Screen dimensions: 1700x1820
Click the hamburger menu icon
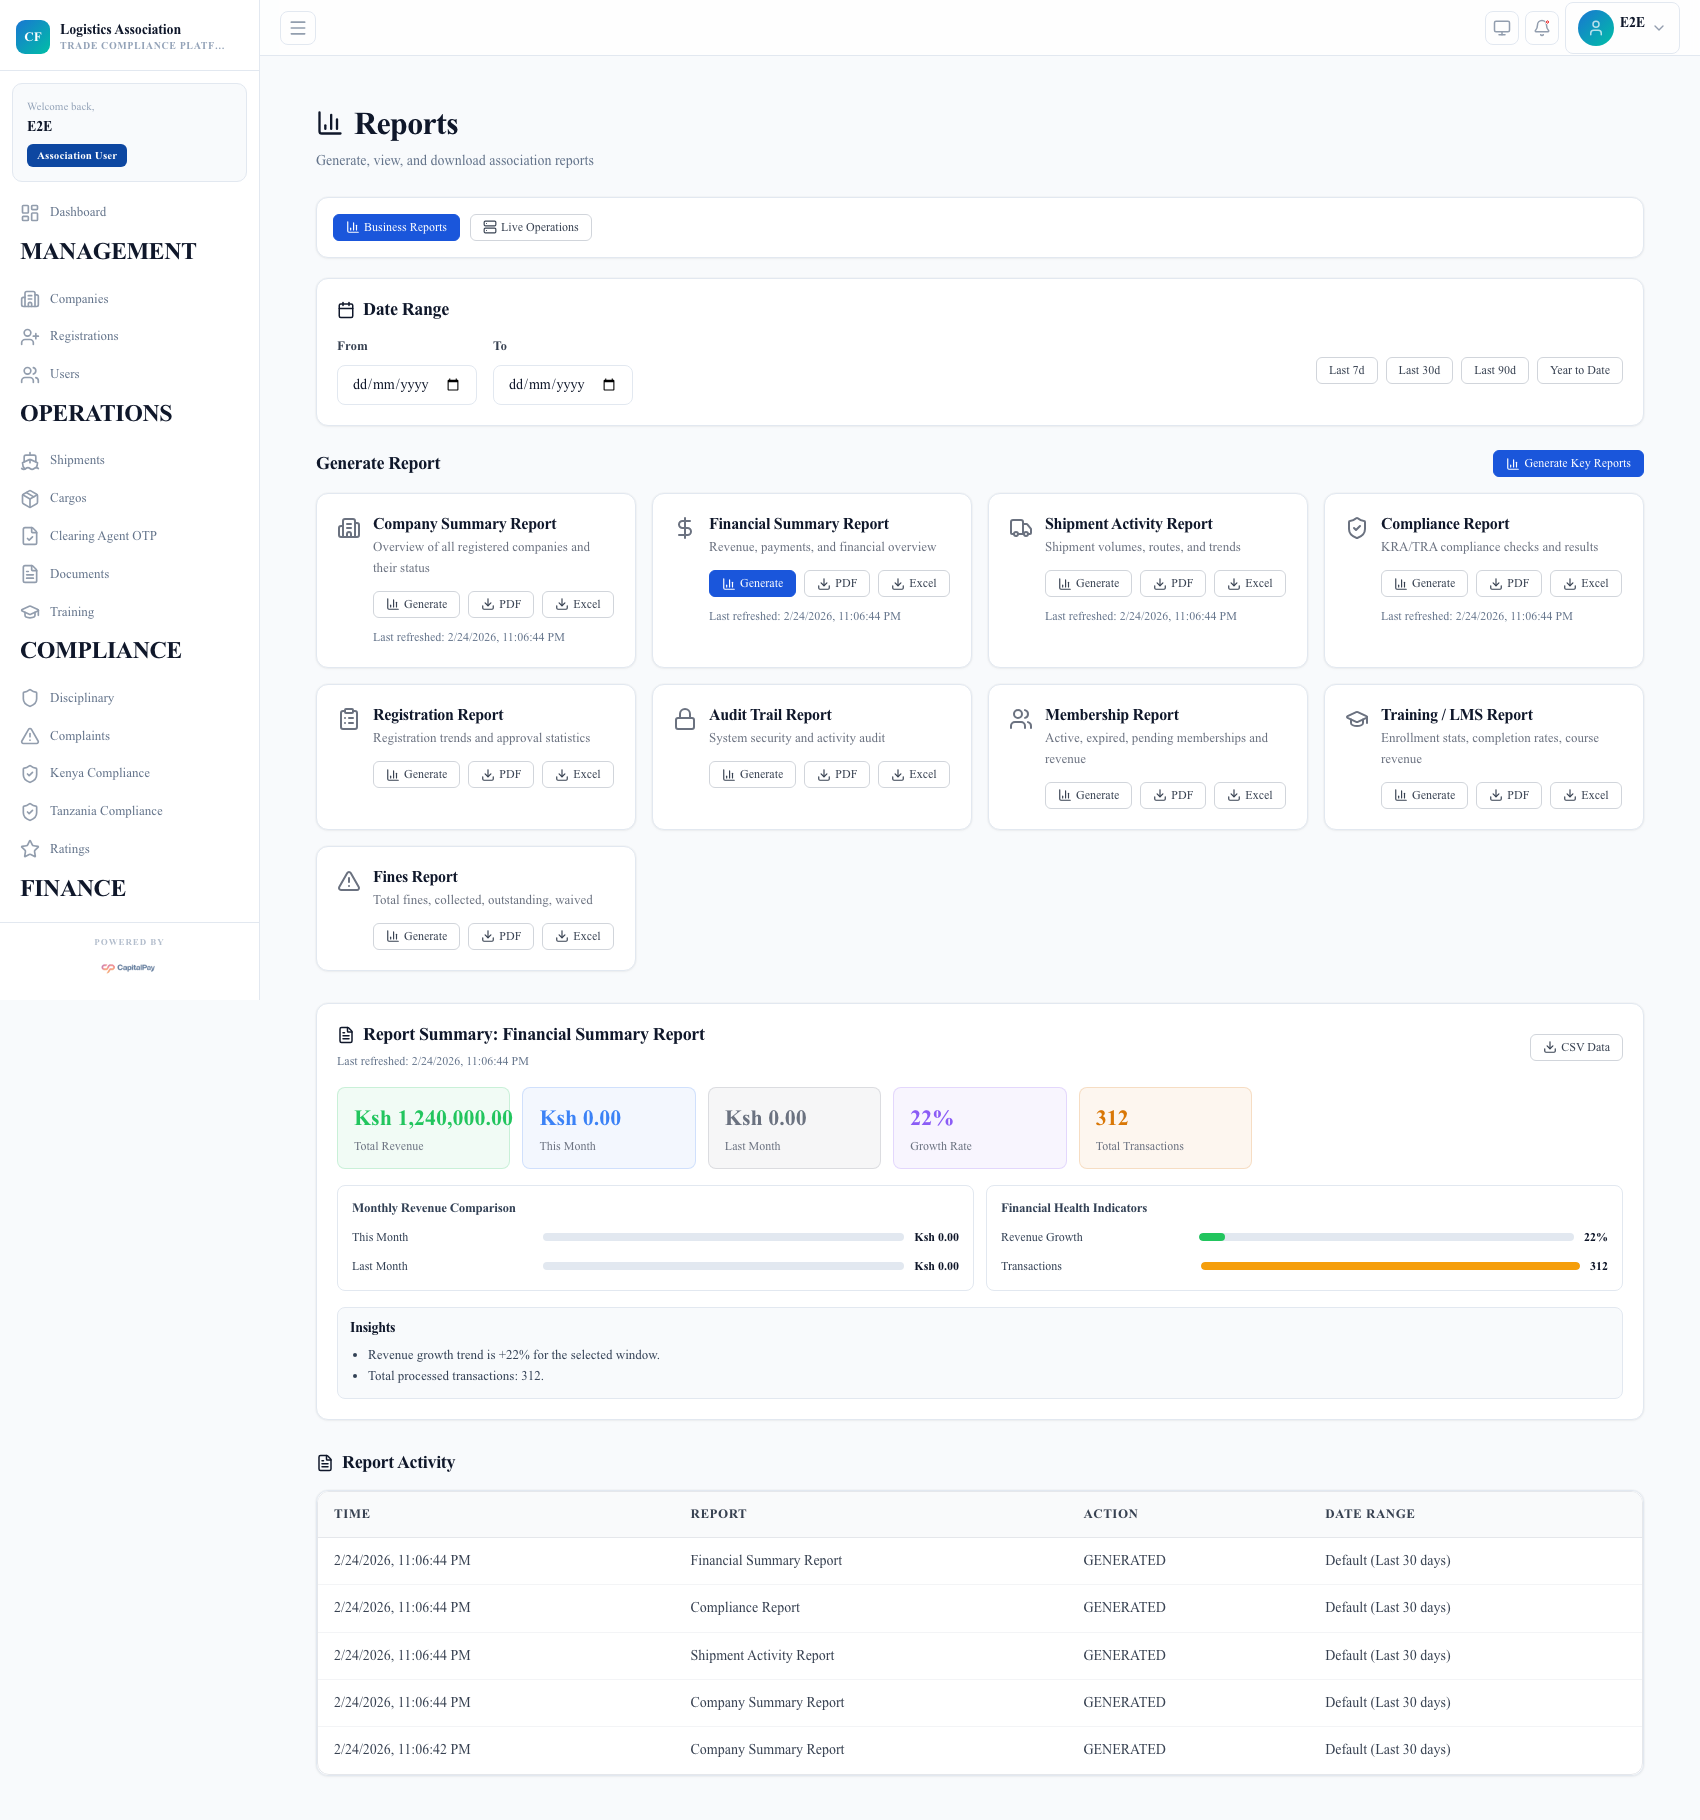(x=298, y=28)
